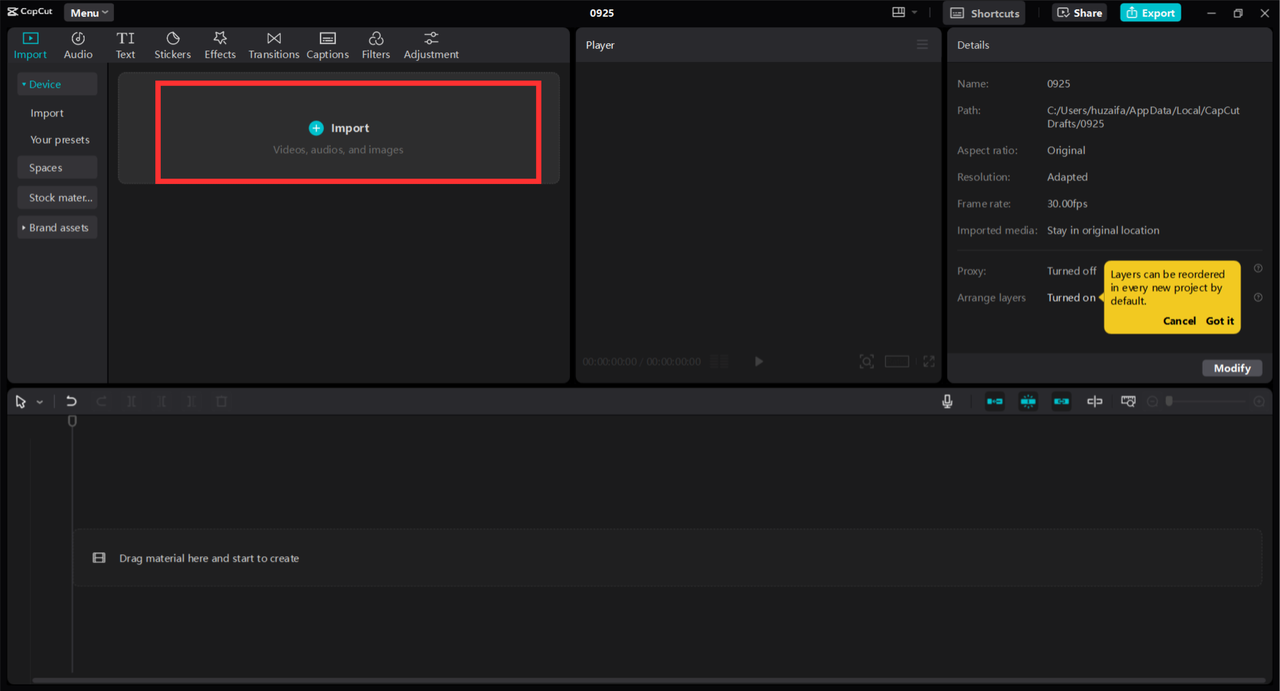This screenshot has width=1280, height=691.
Task: Open the Shortcuts panel
Action: tap(984, 13)
